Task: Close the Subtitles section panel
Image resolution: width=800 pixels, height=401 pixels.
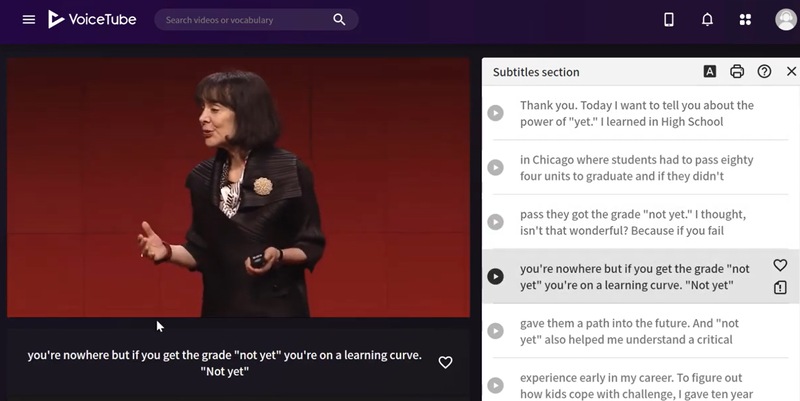Action: 791,71
